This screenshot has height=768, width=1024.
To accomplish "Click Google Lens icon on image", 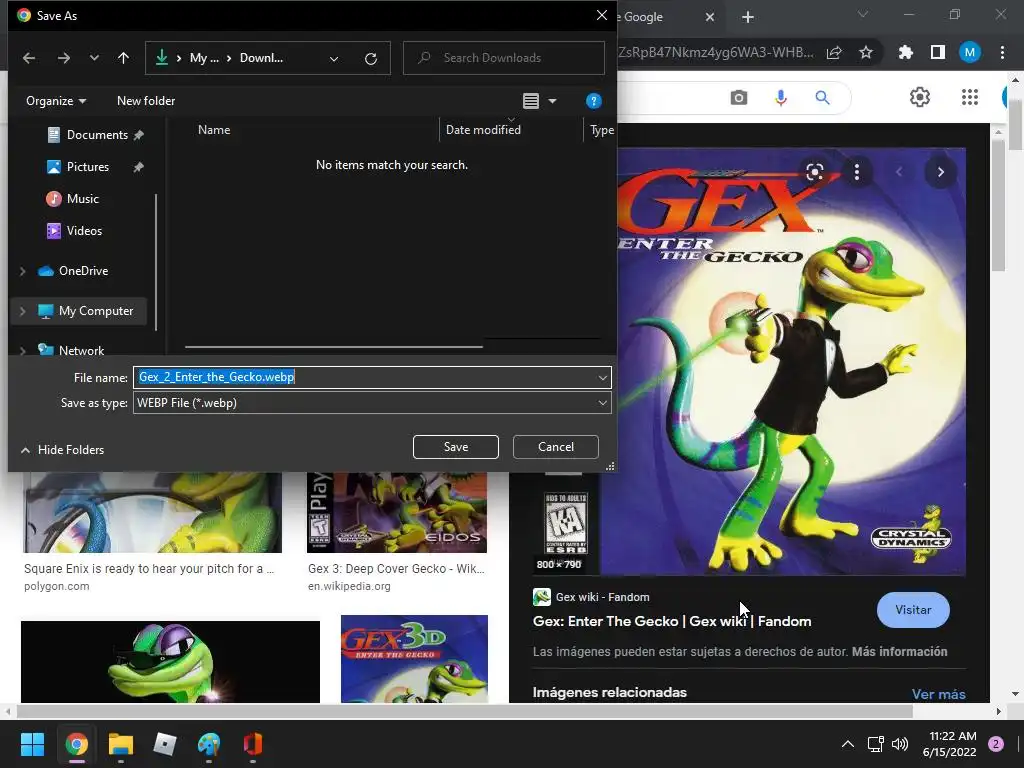I will 814,172.
